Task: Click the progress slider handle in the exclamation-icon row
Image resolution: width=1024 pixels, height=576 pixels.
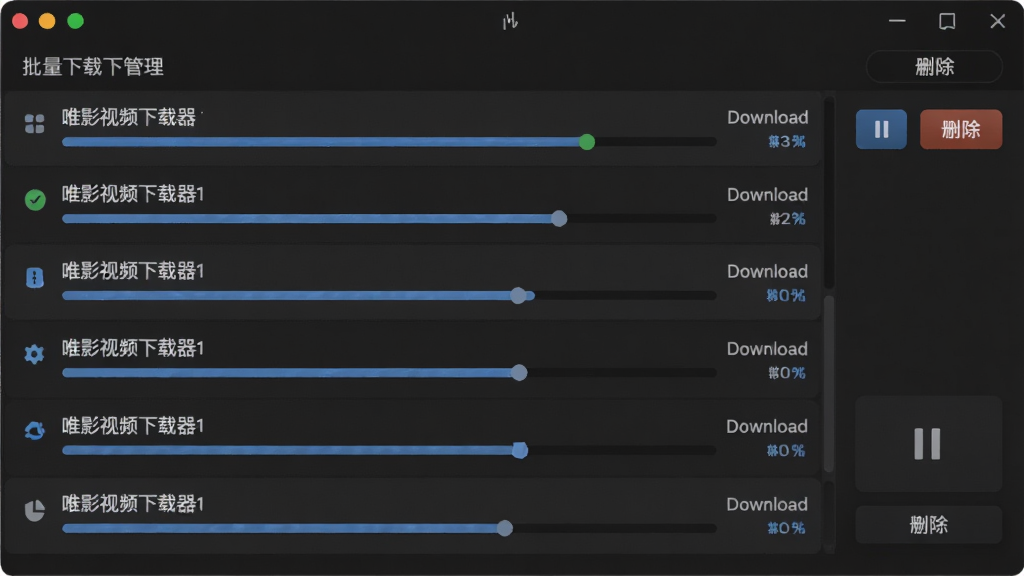Action: [x=518, y=296]
